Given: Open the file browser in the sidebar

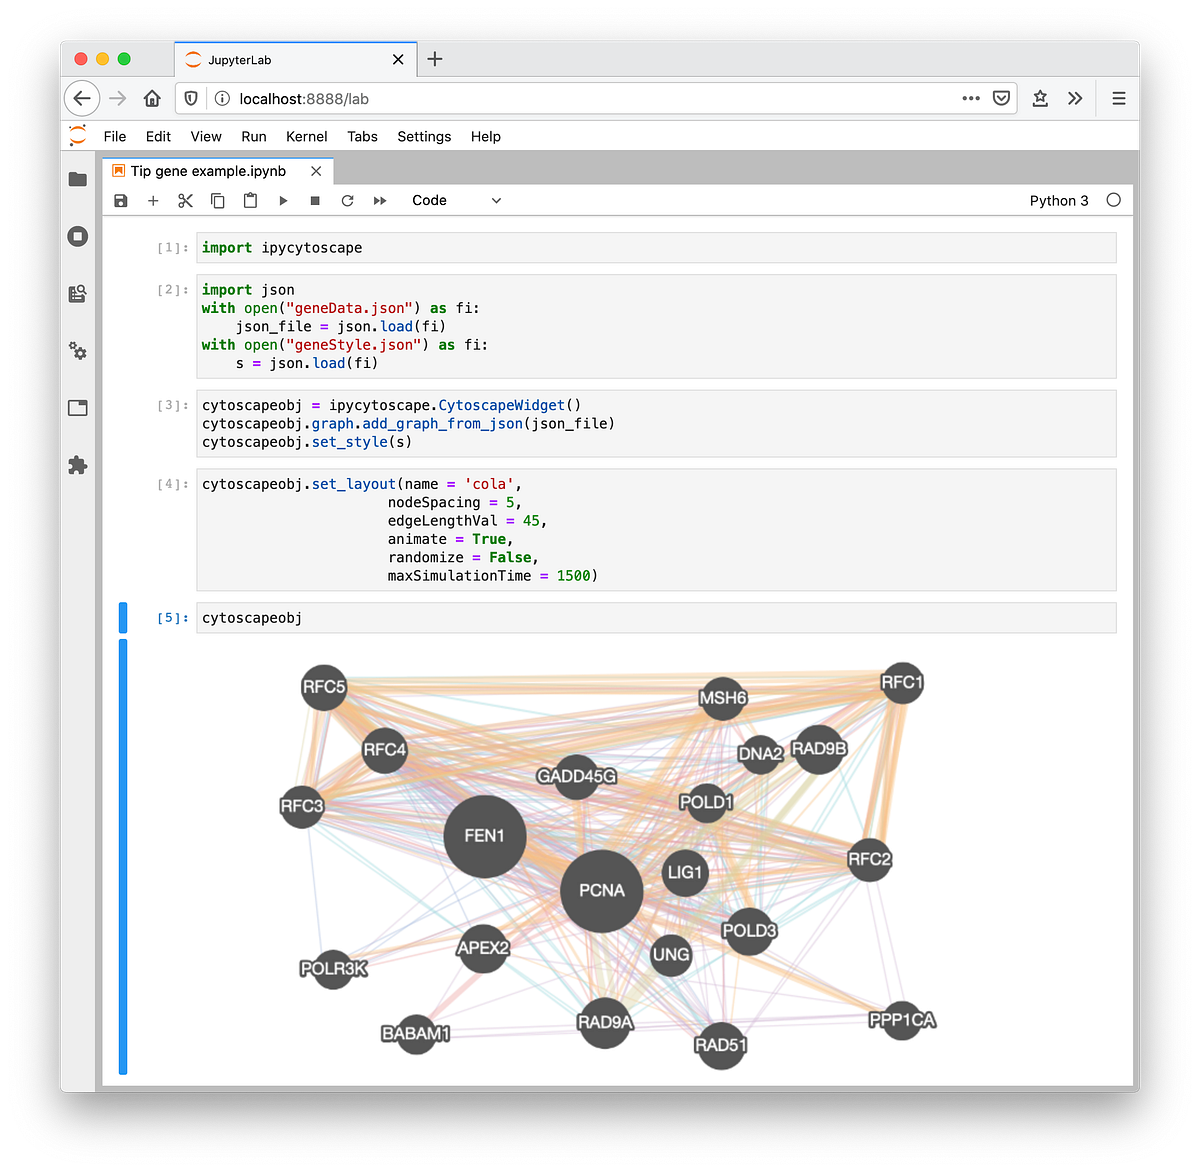Looking at the screenshot, I should tap(78, 178).
